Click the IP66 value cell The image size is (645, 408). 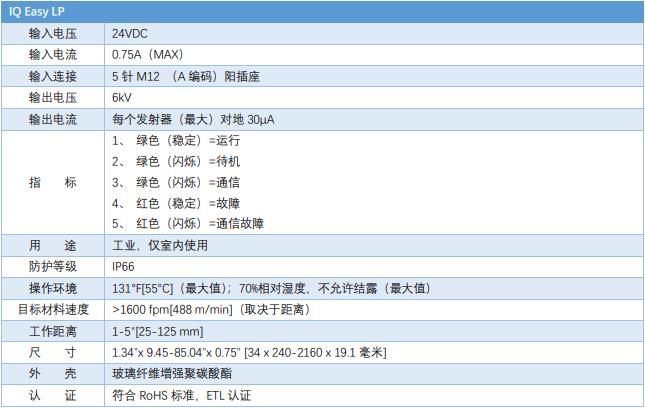pyautogui.click(x=374, y=267)
